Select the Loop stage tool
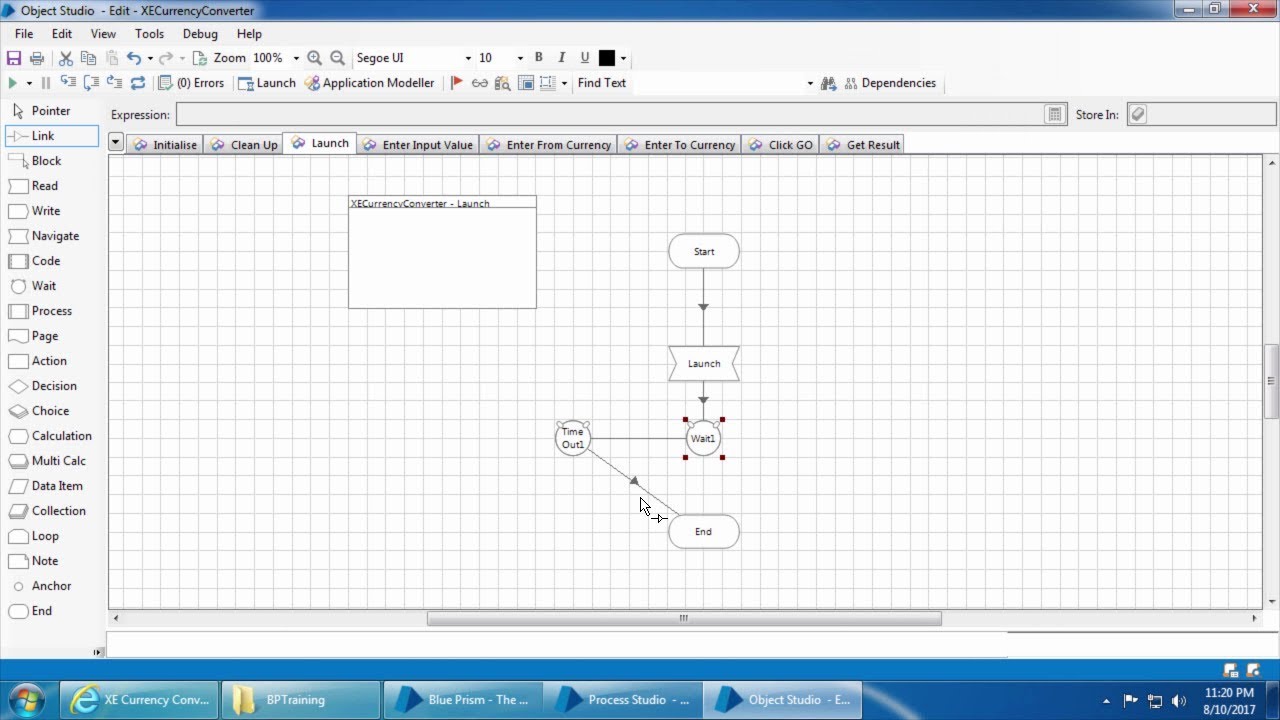 coord(34,536)
